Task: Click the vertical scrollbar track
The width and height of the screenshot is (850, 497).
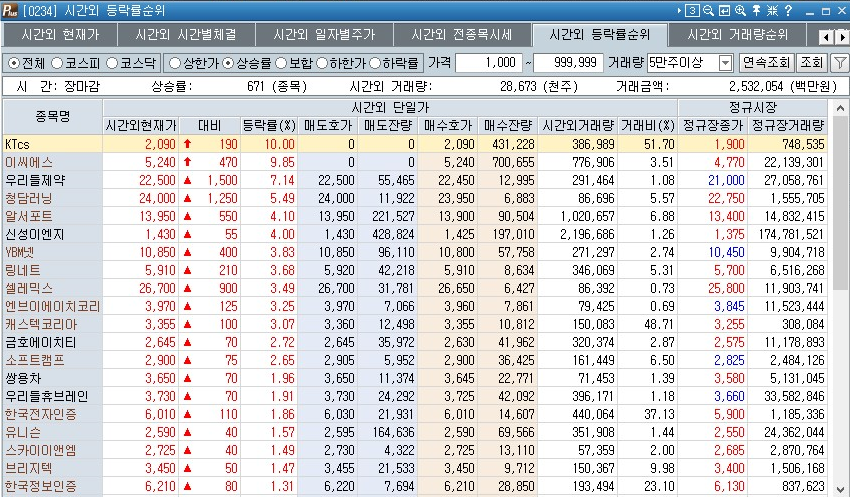Action: tap(840, 298)
